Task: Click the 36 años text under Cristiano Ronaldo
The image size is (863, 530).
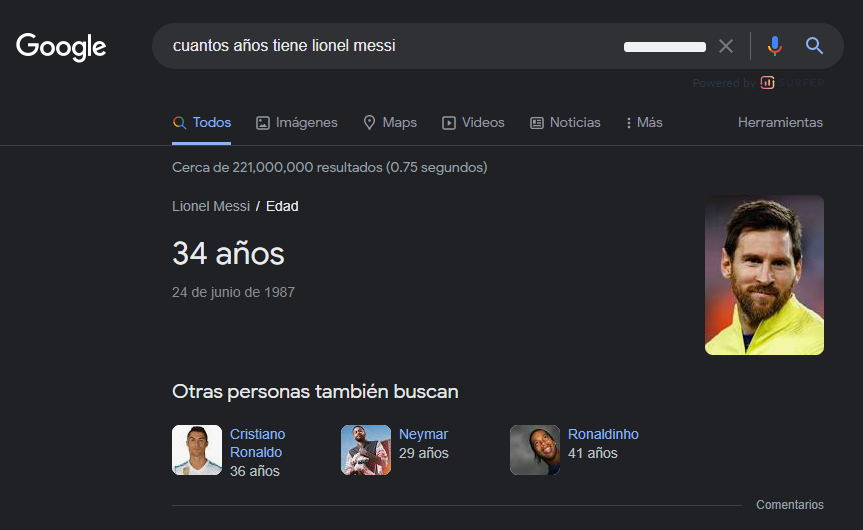Action: [254, 471]
